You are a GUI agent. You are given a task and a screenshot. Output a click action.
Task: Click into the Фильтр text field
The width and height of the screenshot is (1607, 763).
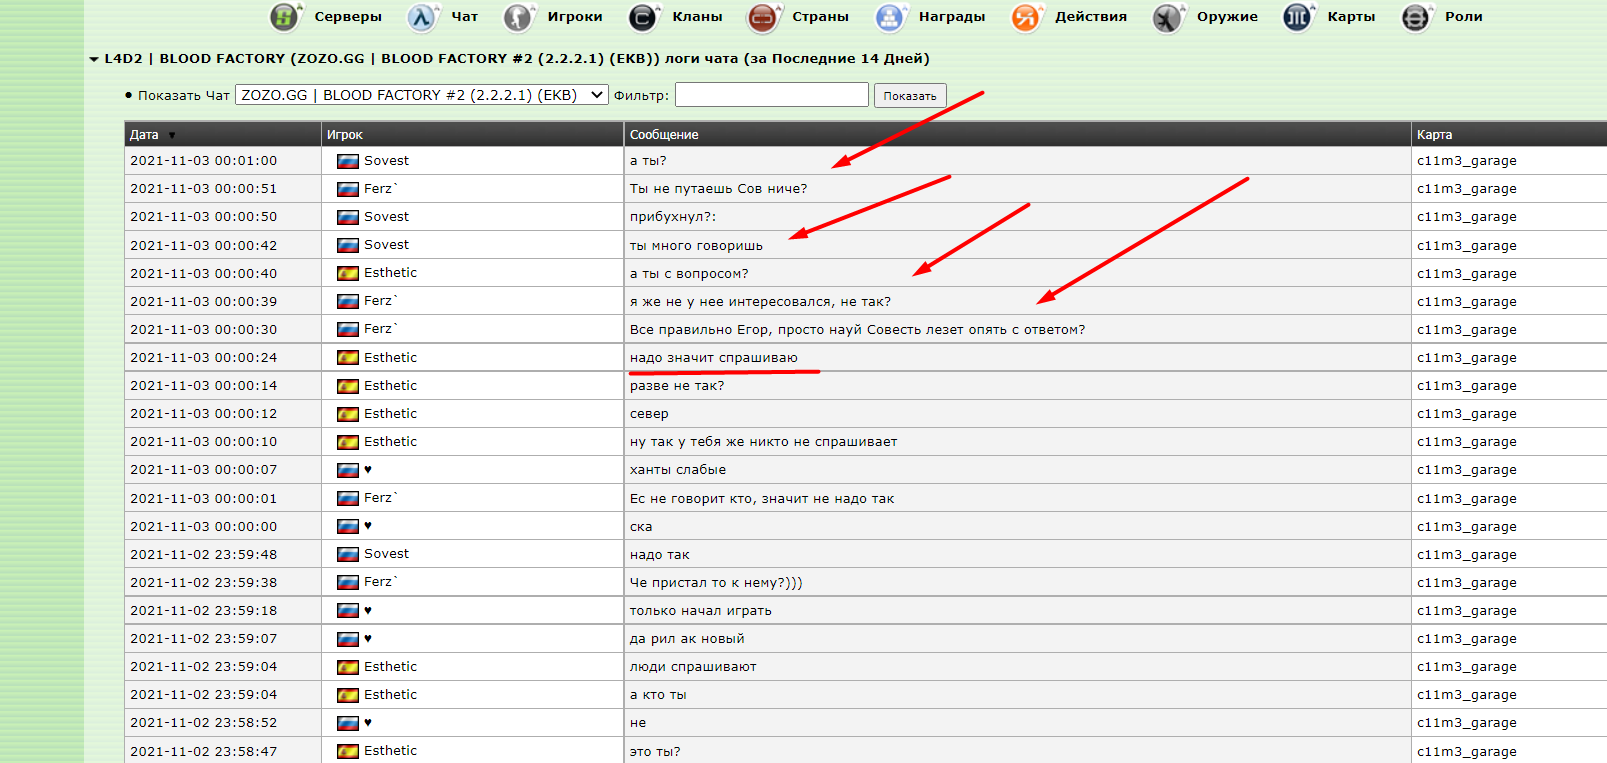[x=771, y=95]
